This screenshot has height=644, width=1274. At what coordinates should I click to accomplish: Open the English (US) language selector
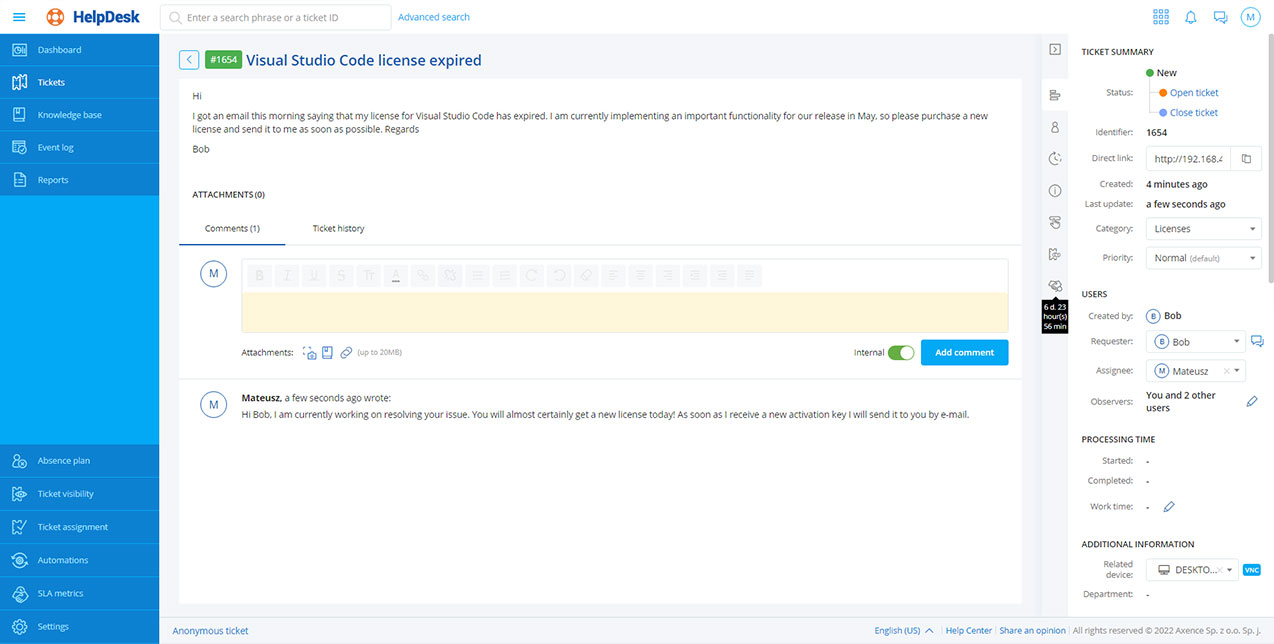tap(904, 631)
